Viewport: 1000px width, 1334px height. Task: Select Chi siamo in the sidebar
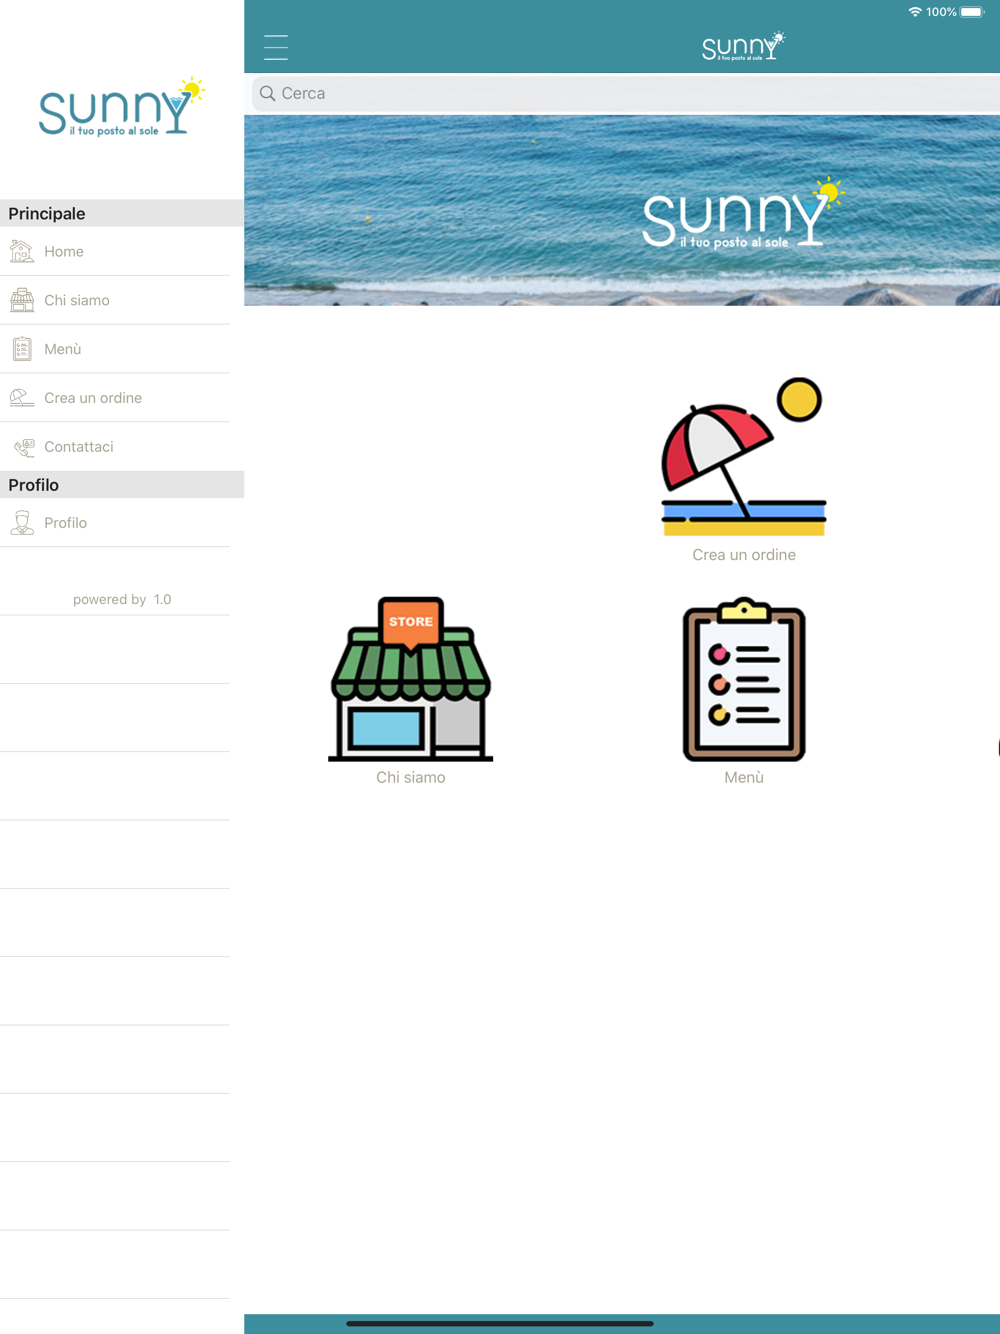[x=115, y=300]
